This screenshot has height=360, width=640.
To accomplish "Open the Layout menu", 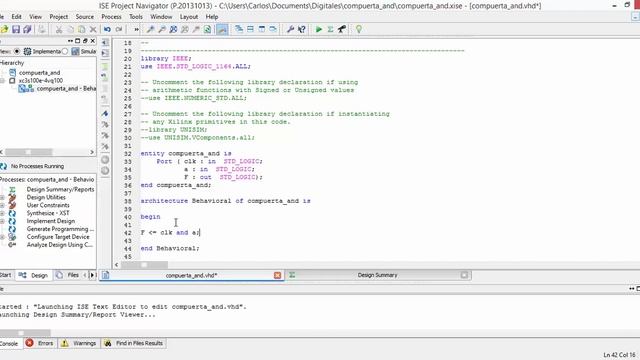I will pos(189,17).
